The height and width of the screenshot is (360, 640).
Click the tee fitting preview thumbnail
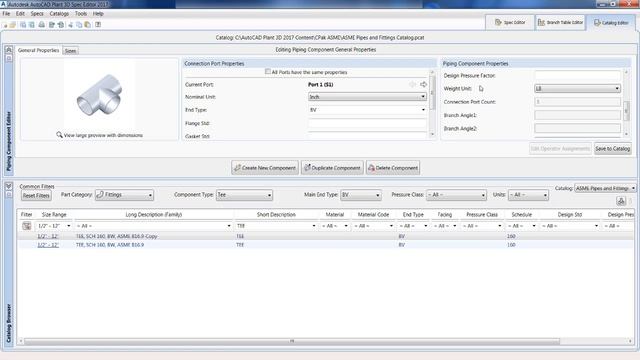(x=99, y=95)
